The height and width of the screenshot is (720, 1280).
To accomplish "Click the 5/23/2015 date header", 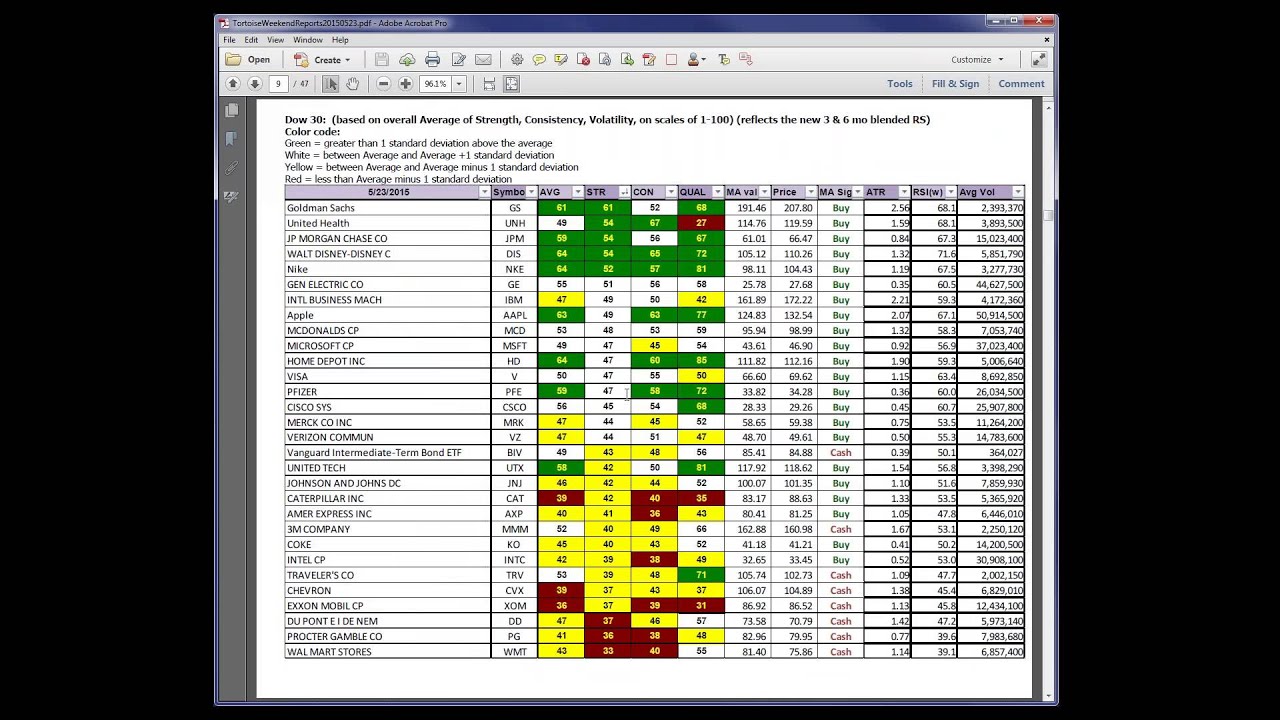I will 388,192.
